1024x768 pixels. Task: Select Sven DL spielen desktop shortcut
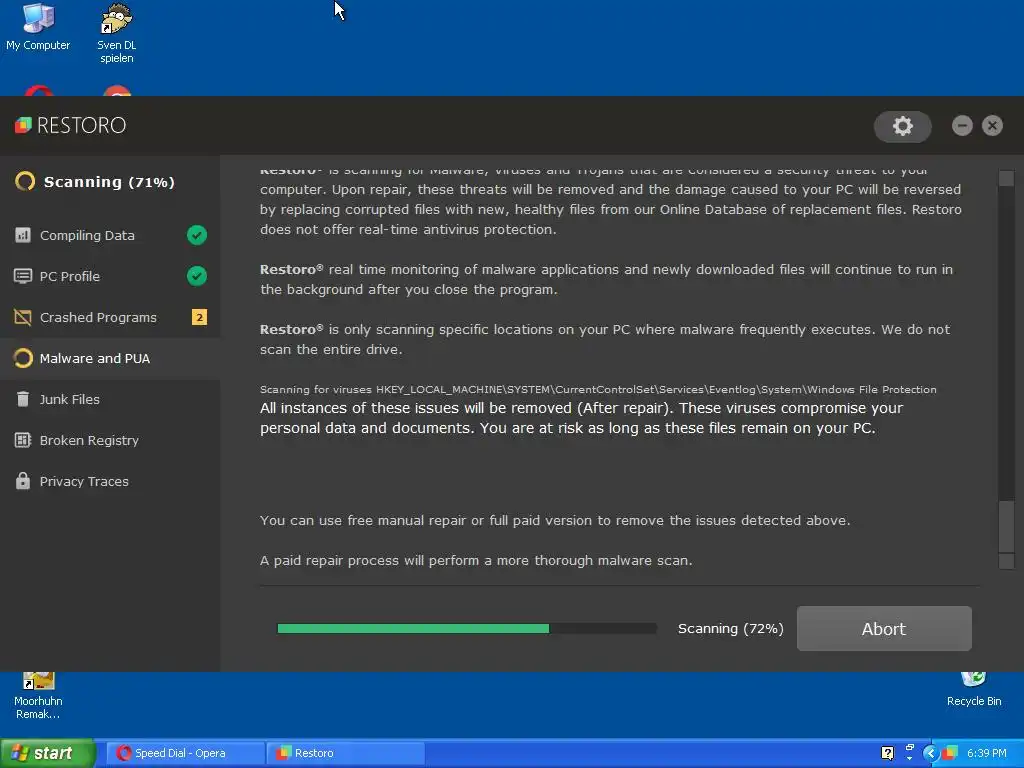pyautogui.click(x=117, y=33)
